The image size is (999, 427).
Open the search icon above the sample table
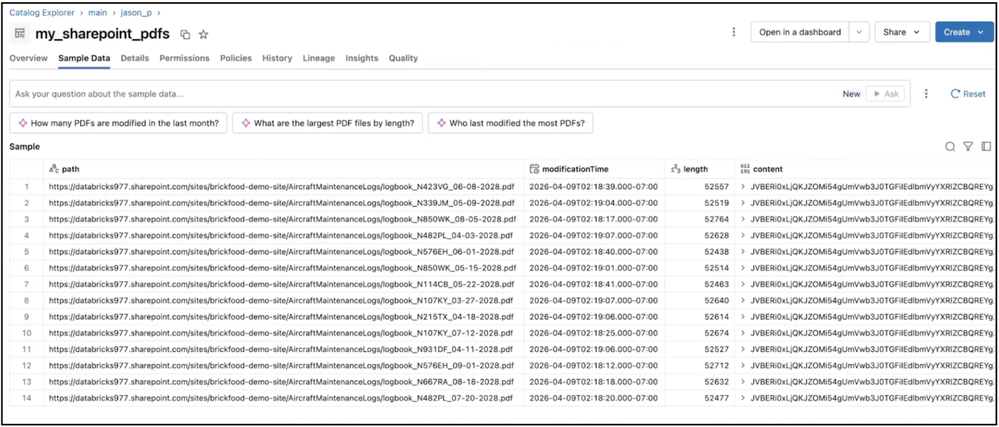pyautogui.click(x=950, y=147)
